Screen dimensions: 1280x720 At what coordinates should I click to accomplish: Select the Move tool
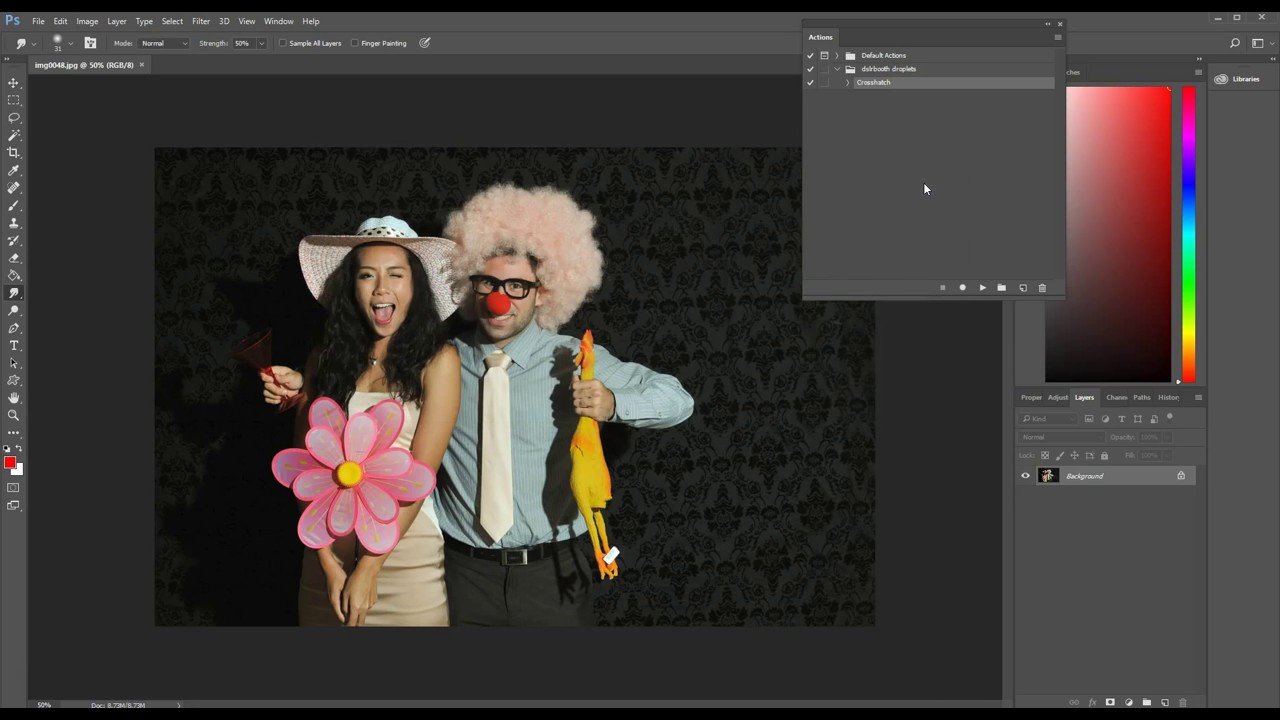[x=14, y=83]
